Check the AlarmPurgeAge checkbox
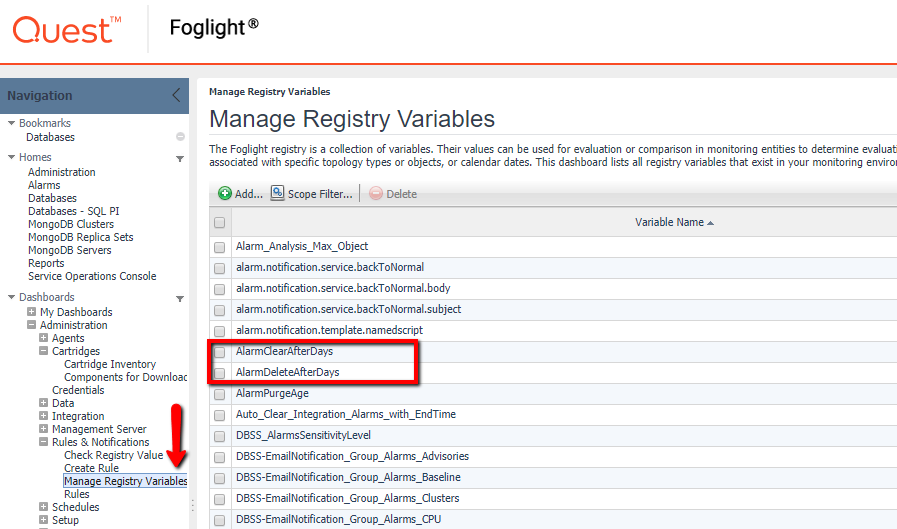The width and height of the screenshot is (897, 529). pos(219,394)
